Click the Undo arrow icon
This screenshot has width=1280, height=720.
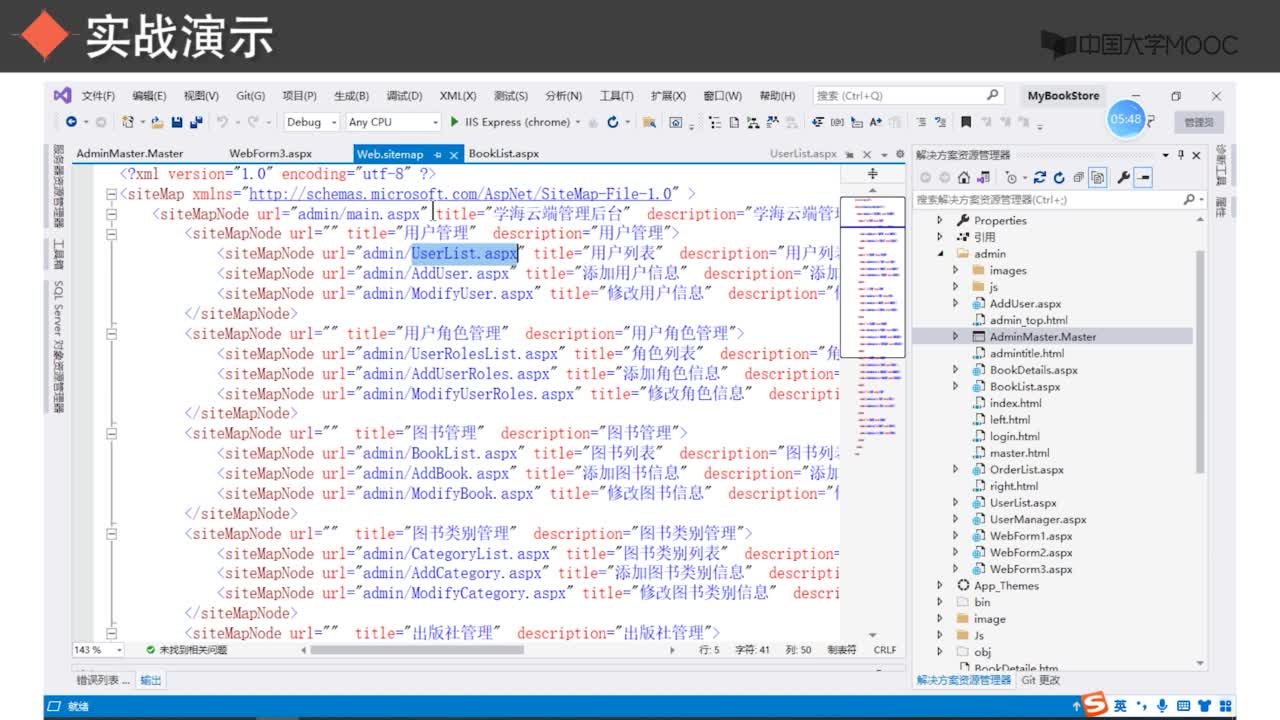222,122
